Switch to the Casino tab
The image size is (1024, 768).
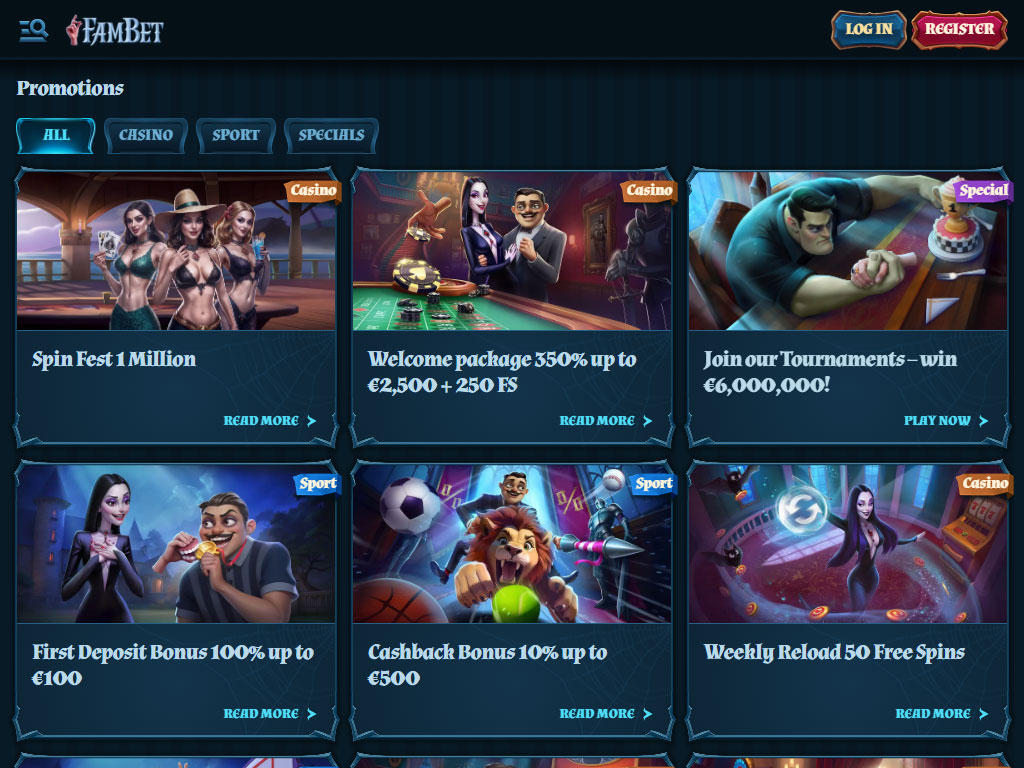point(146,135)
